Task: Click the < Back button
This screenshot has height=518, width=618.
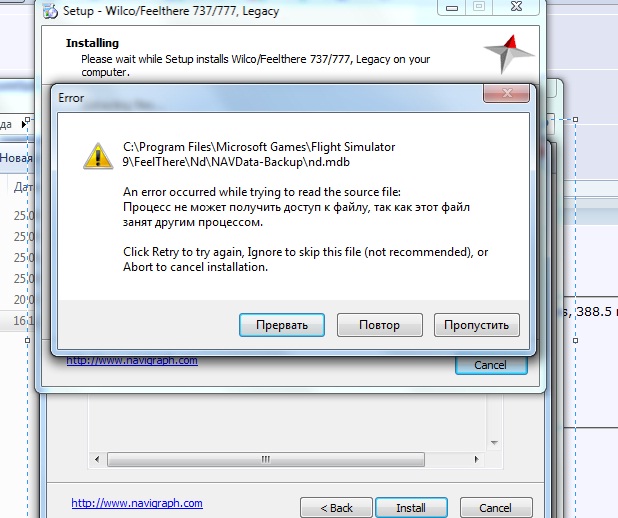Action: [x=336, y=508]
